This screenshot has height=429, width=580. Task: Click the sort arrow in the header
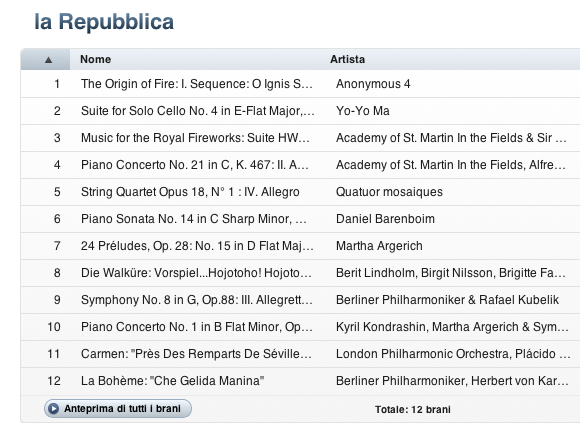[x=48, y=60]
